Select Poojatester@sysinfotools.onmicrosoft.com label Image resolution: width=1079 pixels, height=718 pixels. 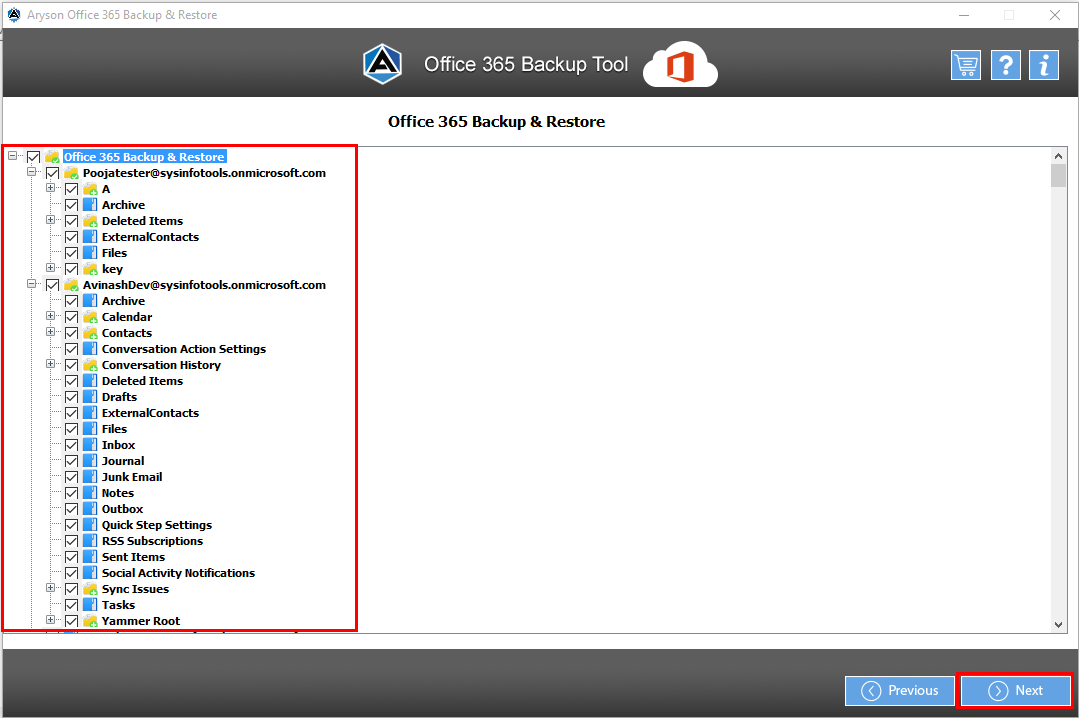pyautogui.click(x=204, y=173)
